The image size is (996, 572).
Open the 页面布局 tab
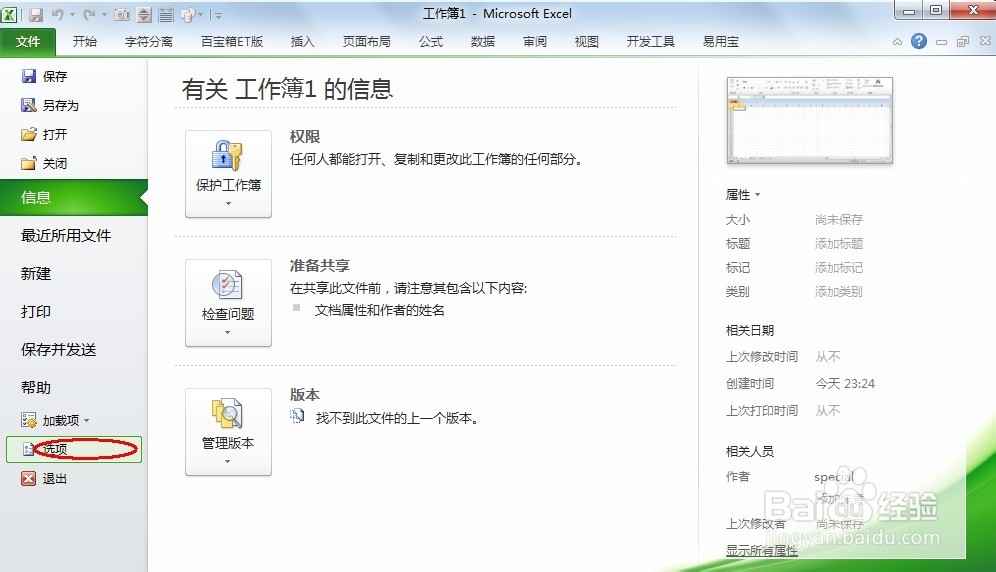click(367, 42)
